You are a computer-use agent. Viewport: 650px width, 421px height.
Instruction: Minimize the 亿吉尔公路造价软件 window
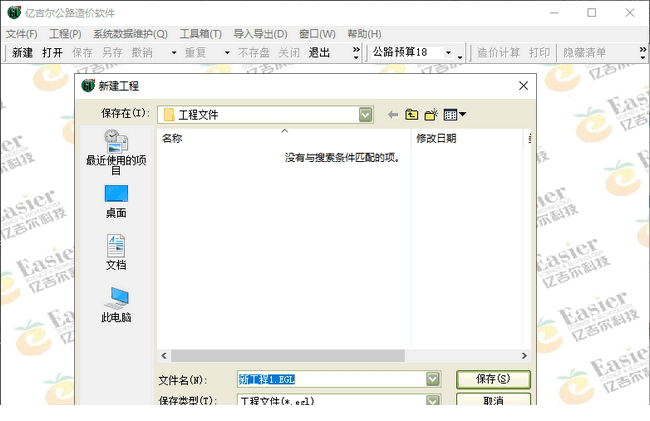coord(554,13)
